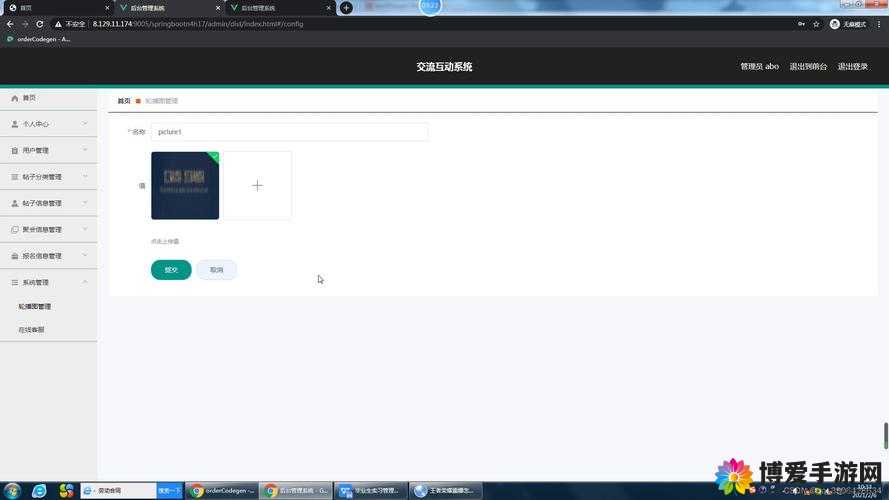Click the plus box to upload another image
The height and width of the screenshot is (500, 889).
pyautogui.click(x=257, y=185)
